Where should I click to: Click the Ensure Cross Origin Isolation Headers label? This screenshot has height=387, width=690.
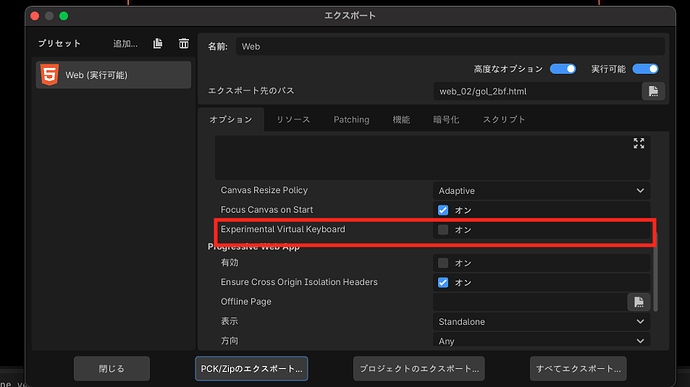[299, 282]
